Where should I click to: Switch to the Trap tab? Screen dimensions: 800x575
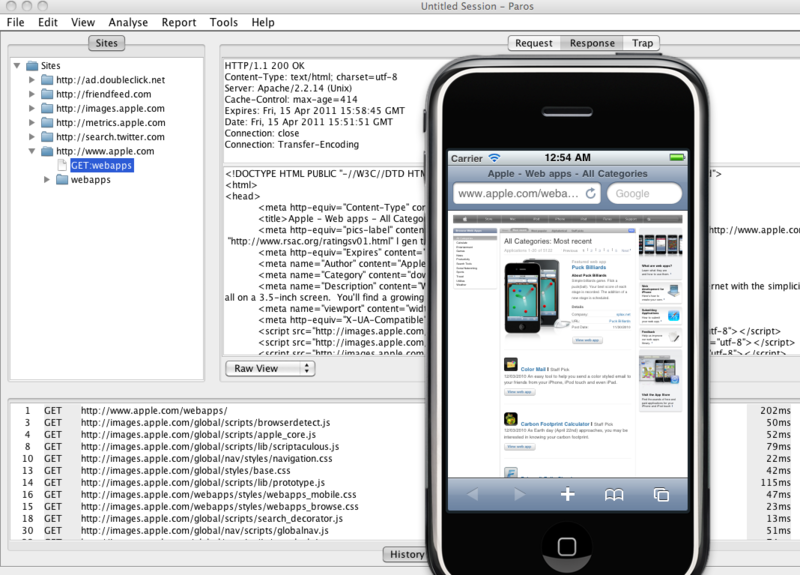point(642,43)
